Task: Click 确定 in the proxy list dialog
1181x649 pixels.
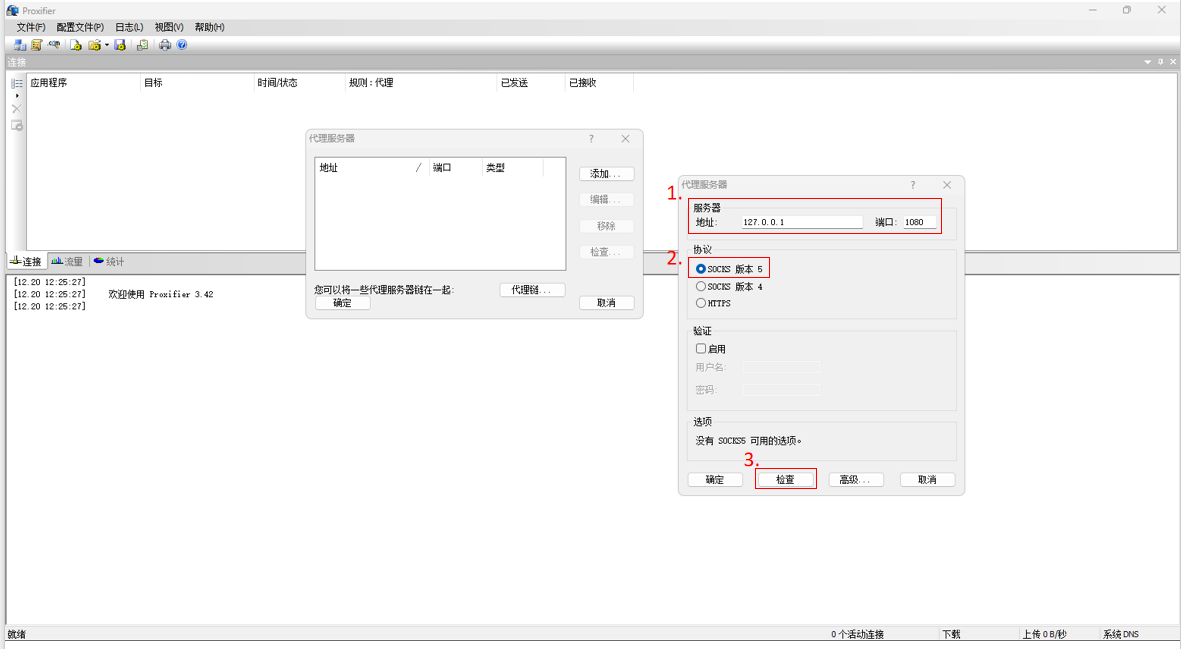Action: [x=342, y=303]
